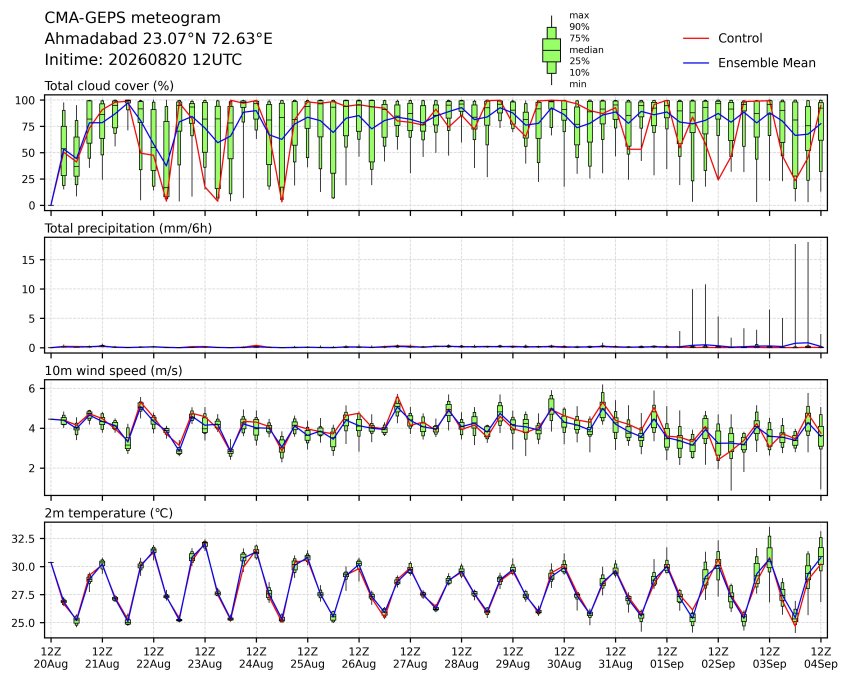Click the 100 cloud cover axis tick
The height and width of the screenshot is (681, 849).
pyautogui.click(x=25, y=101)
